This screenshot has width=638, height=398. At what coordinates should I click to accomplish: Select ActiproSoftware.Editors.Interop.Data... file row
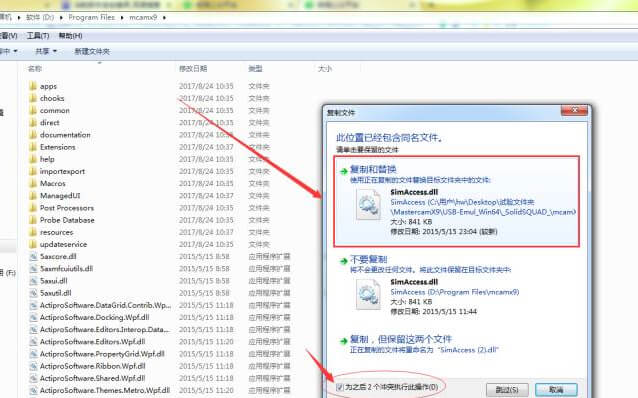coord(161,330)
